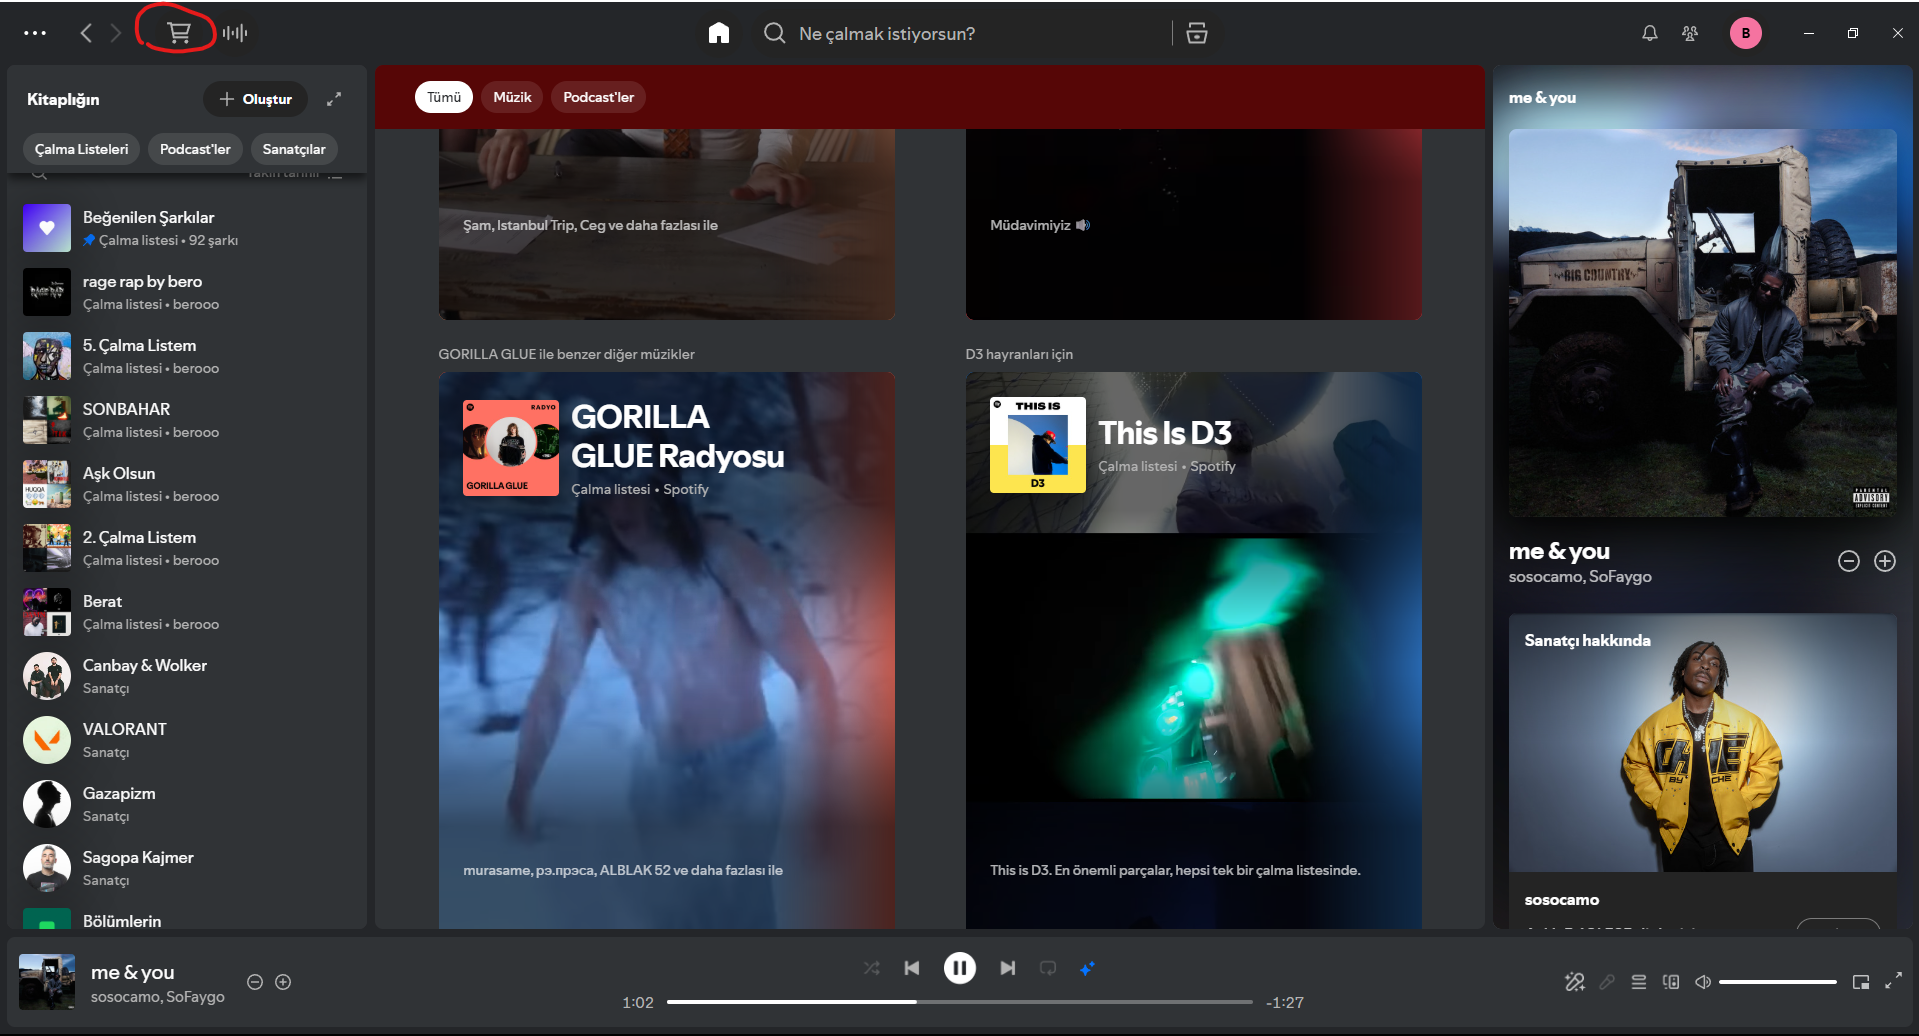
Task: Click the 'me & you' header atop right panel
Action: pos(1542,98)
